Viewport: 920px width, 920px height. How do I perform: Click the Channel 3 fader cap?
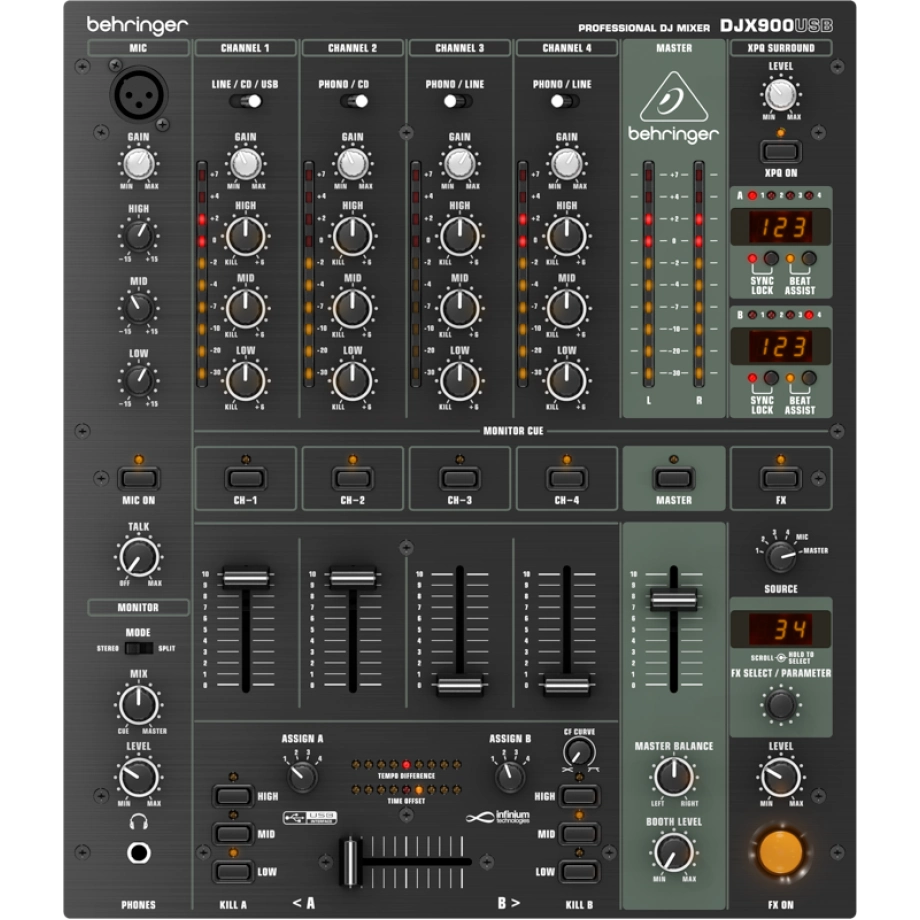459,685
